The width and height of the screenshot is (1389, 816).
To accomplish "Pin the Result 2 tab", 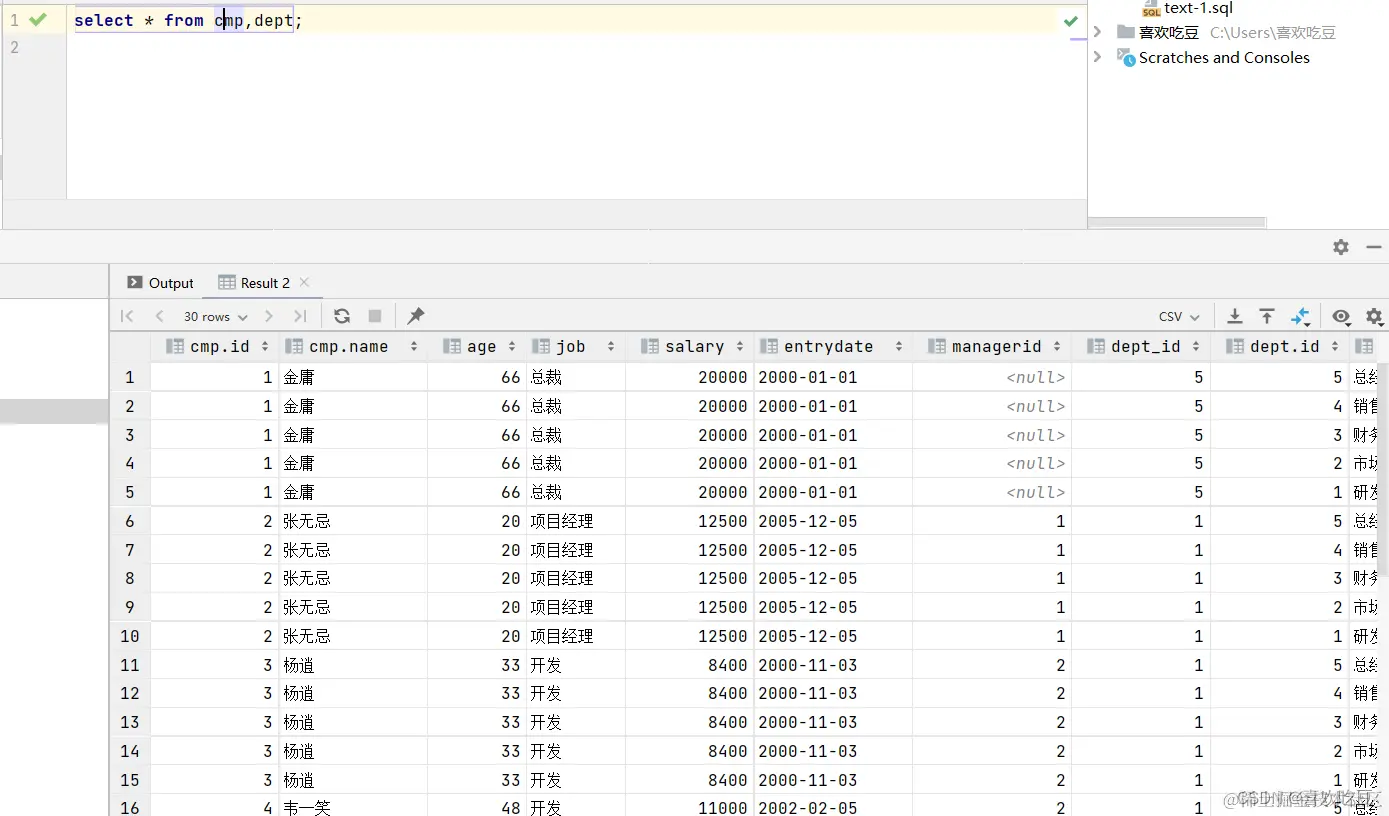I will [416, 316].
